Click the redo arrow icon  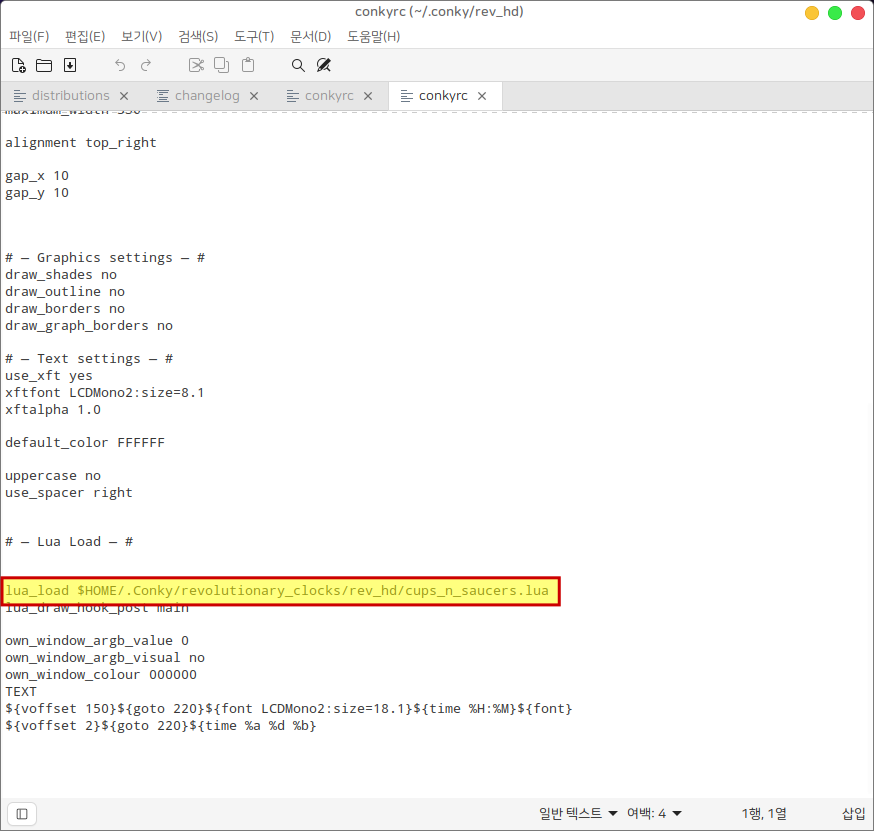(x=146, y=65)
